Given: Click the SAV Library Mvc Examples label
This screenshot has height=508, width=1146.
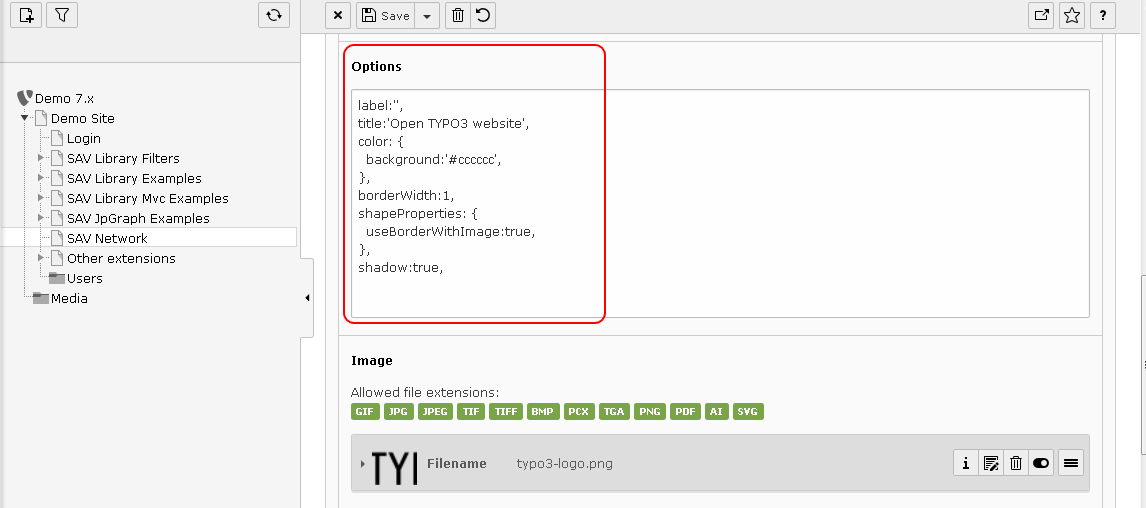Looking at the screenshot, I should tap(148, 198).
